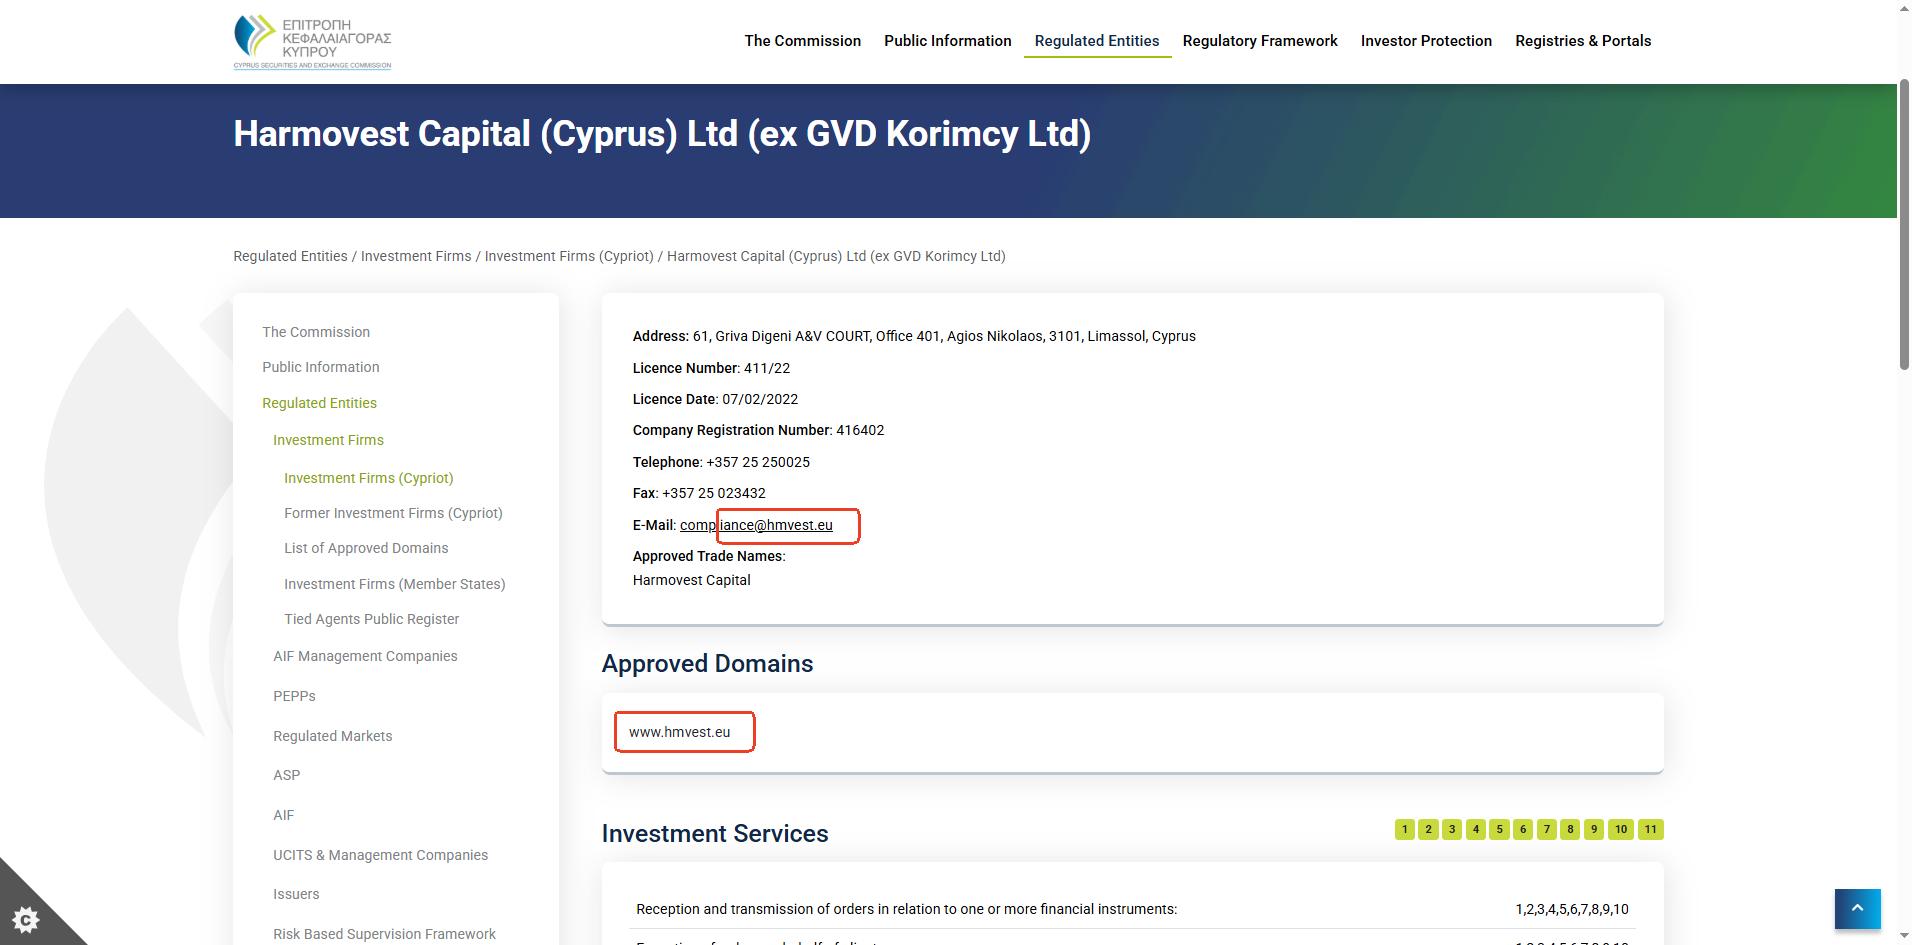
Task: Open Public Information top menu
Action: pos(947,41)
